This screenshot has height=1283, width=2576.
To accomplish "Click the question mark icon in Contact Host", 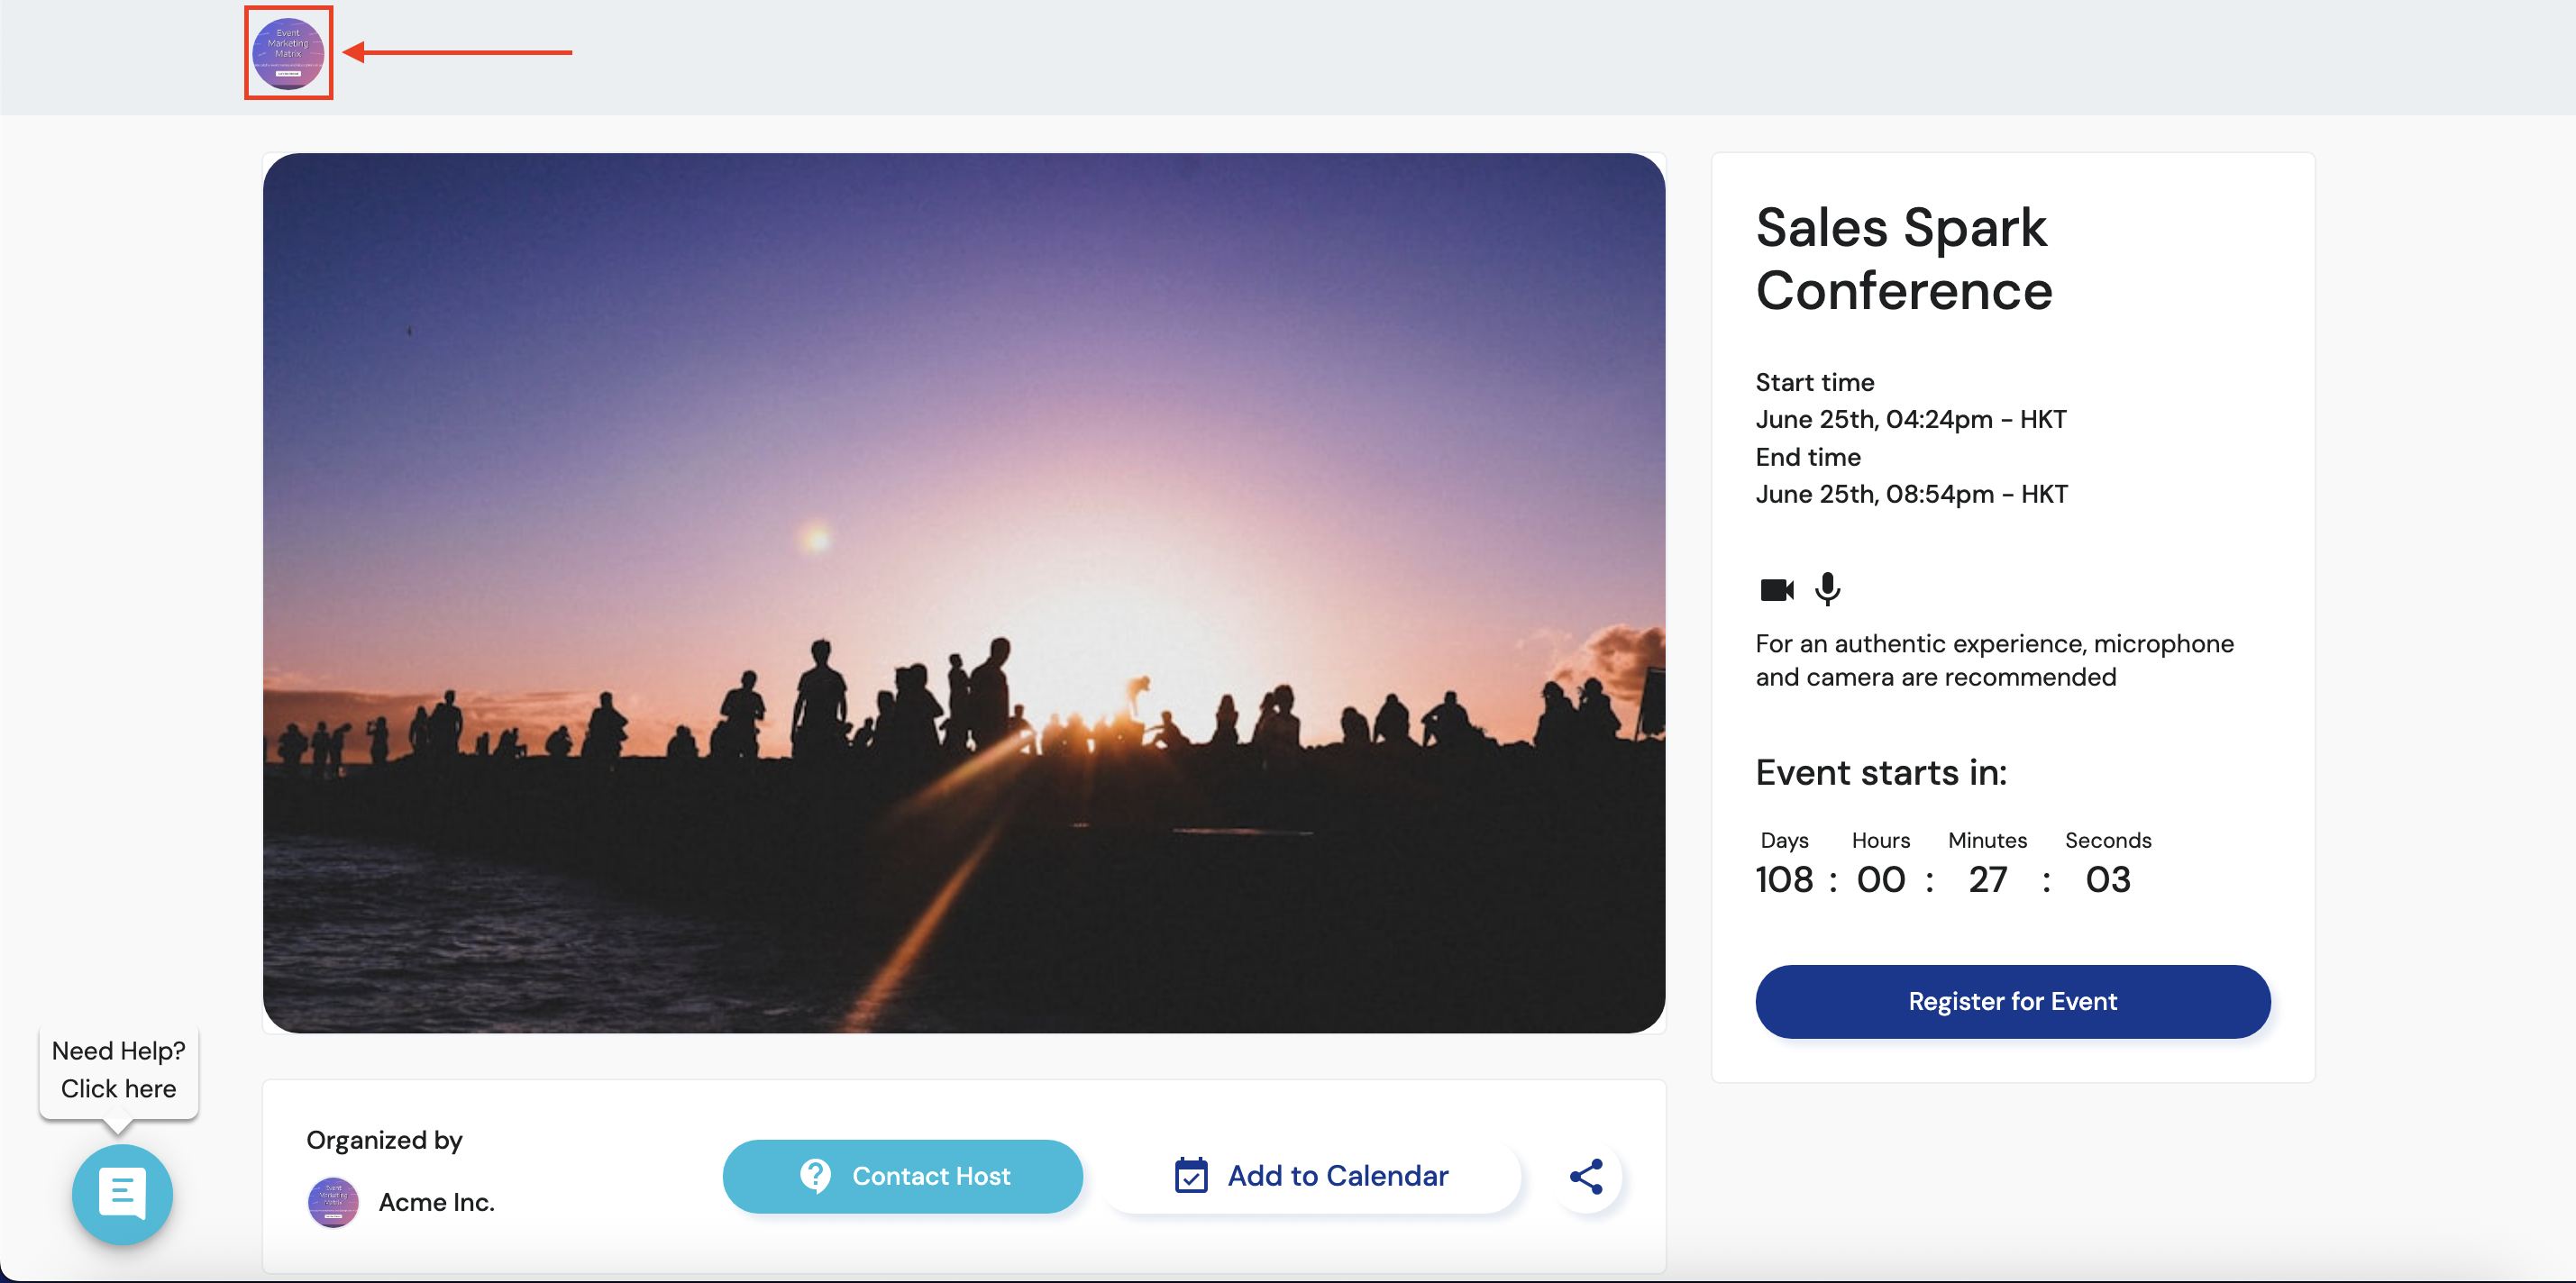I will pyautogui.click(x=815, y=1176).
